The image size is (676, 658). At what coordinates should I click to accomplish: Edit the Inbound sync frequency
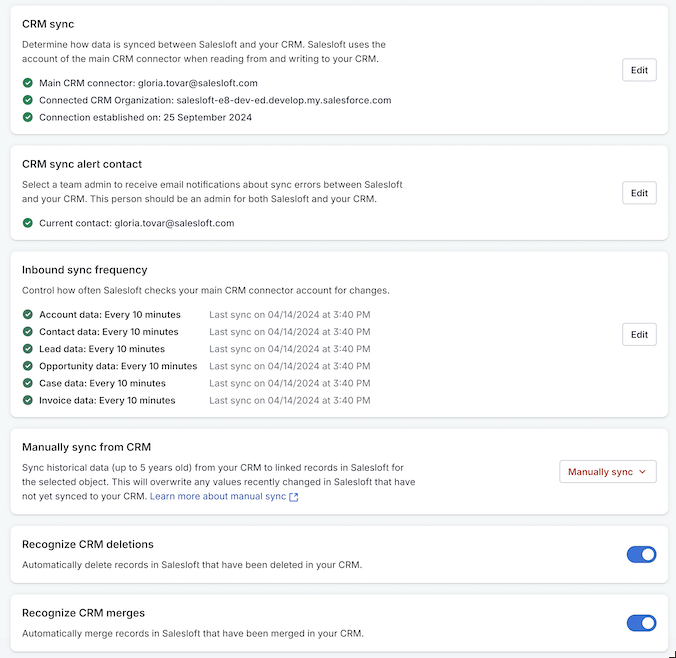(639, 334)
